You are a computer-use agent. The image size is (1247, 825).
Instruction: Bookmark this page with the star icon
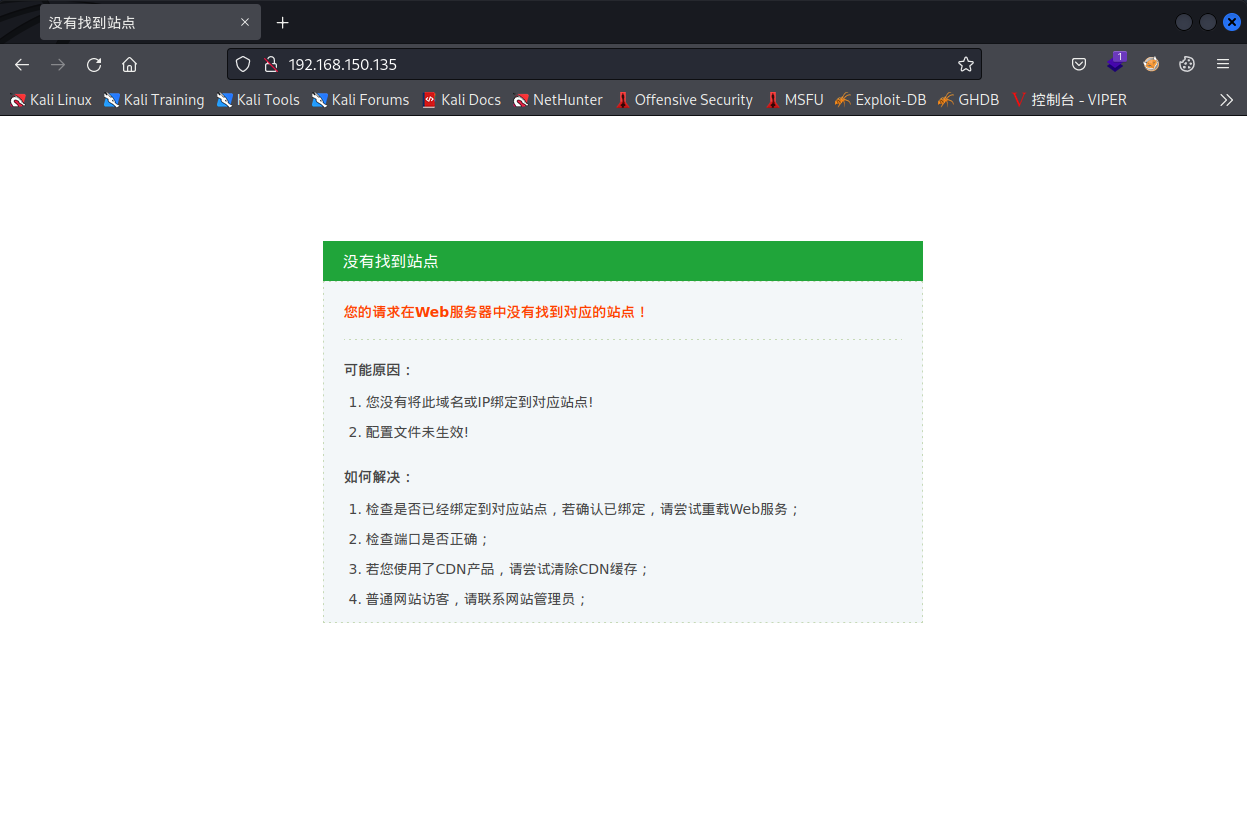[x=965, y=64]
